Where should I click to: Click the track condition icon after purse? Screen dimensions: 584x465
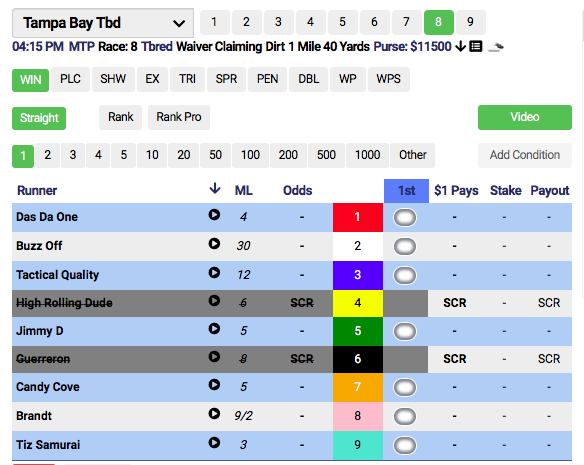(496, 47)
